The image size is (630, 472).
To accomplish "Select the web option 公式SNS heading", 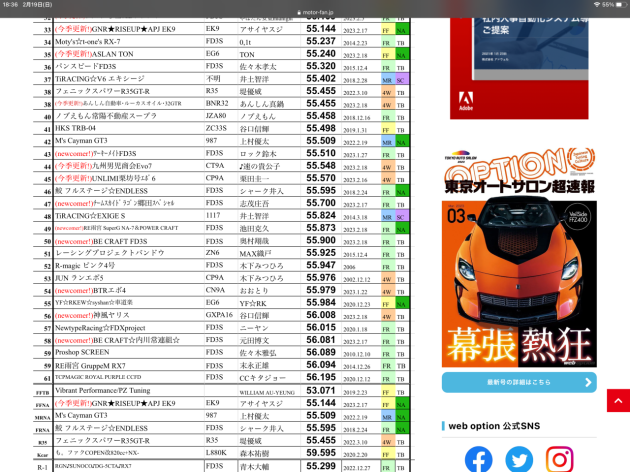I will click(494, 426).
